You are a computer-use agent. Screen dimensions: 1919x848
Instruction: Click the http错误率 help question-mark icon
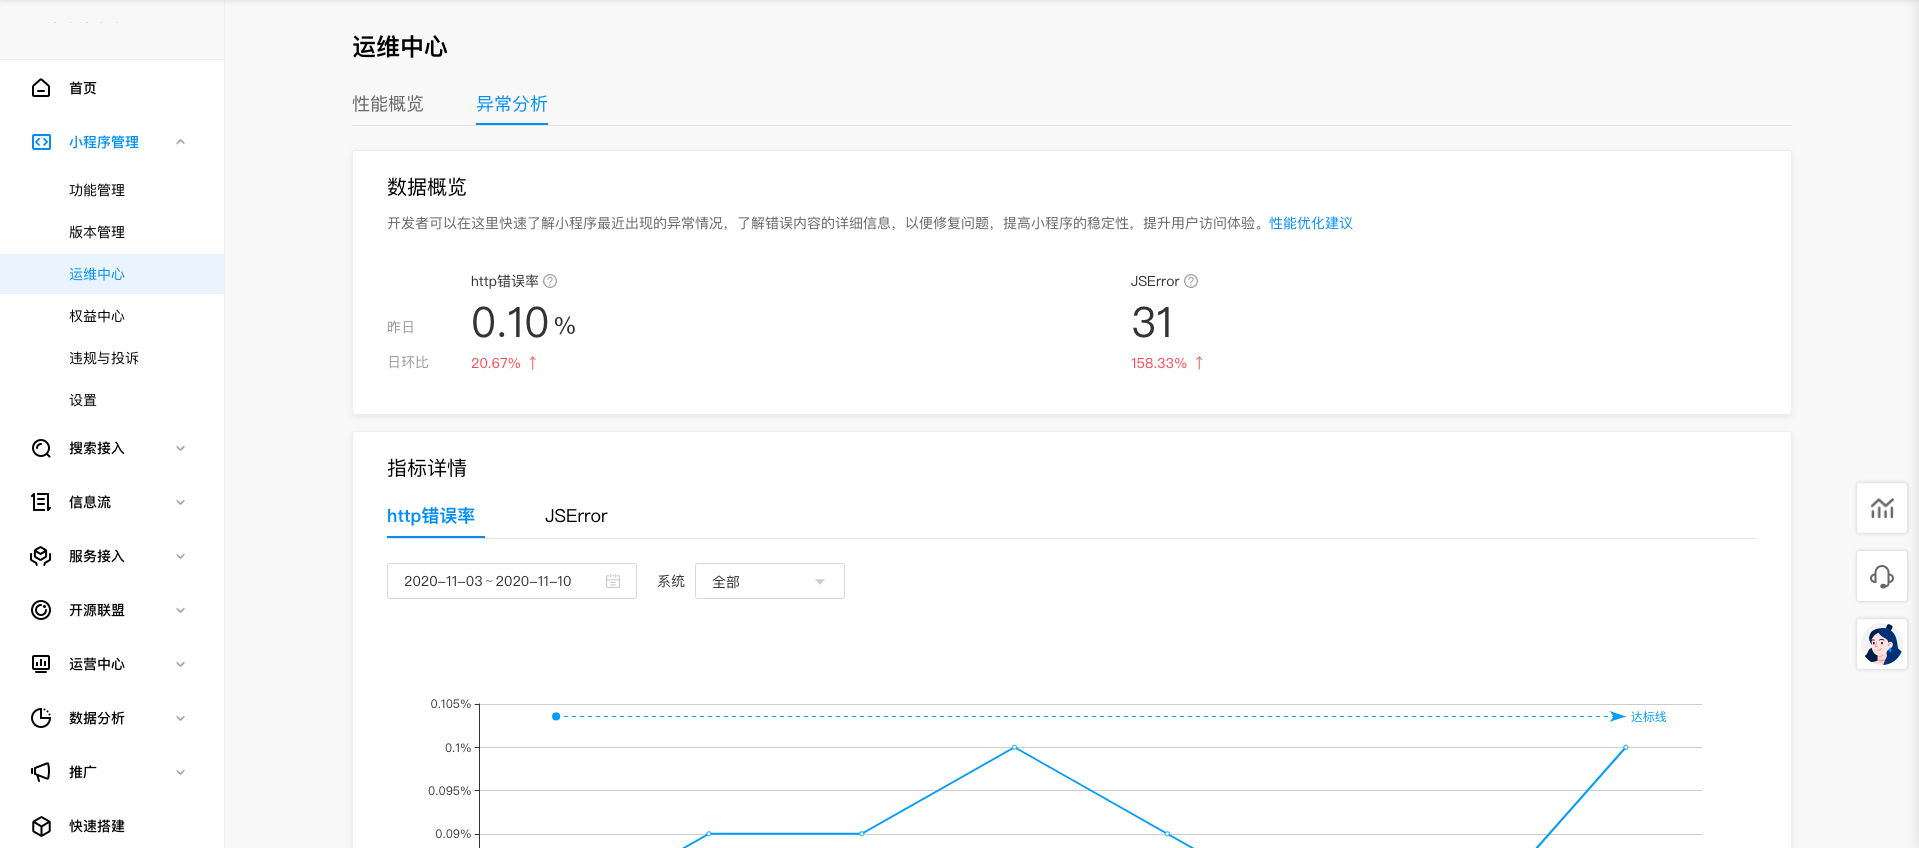pos(550,281)
